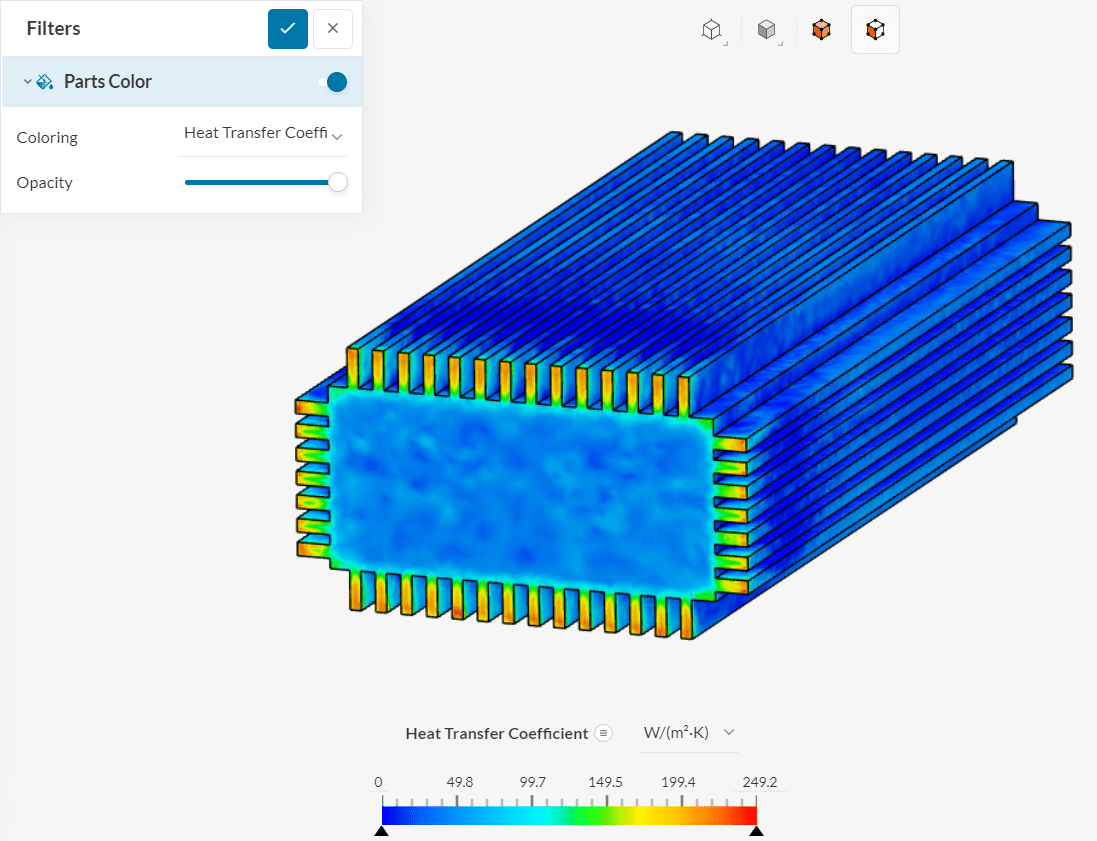Apply filters with the checkmark button
Viewport: 1097px width, 841px height.
[288, 29]
